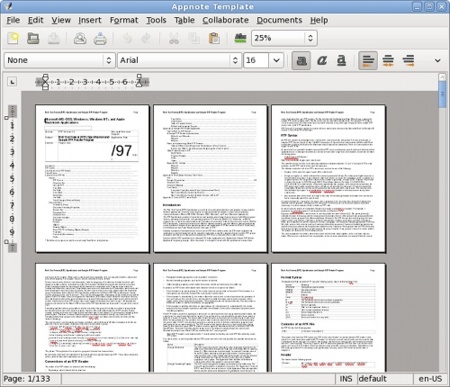Open a file using the Open icon
Screen dimensions: 450x387
point(33,38)
